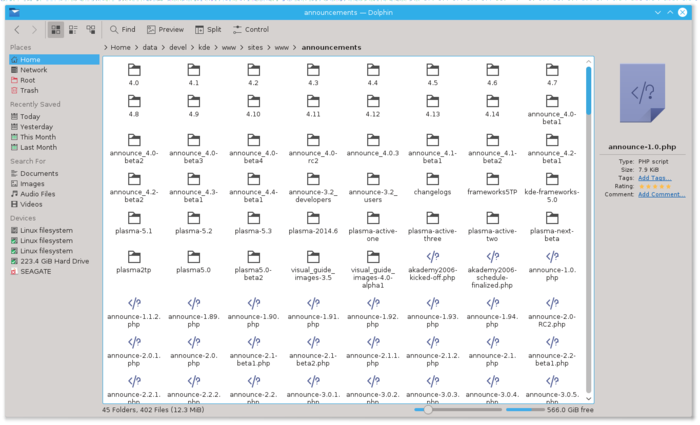Viewport: 700px width, 425px height.
Task: Select the plasma-next-beta folder
Action: pyautogui.click(x=552, y=227)
